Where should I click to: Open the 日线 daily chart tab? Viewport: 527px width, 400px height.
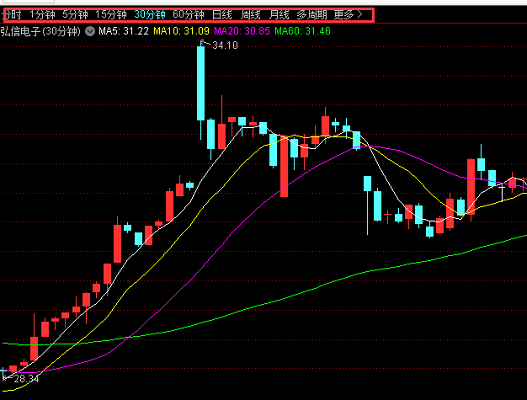(x=222, y=15)
